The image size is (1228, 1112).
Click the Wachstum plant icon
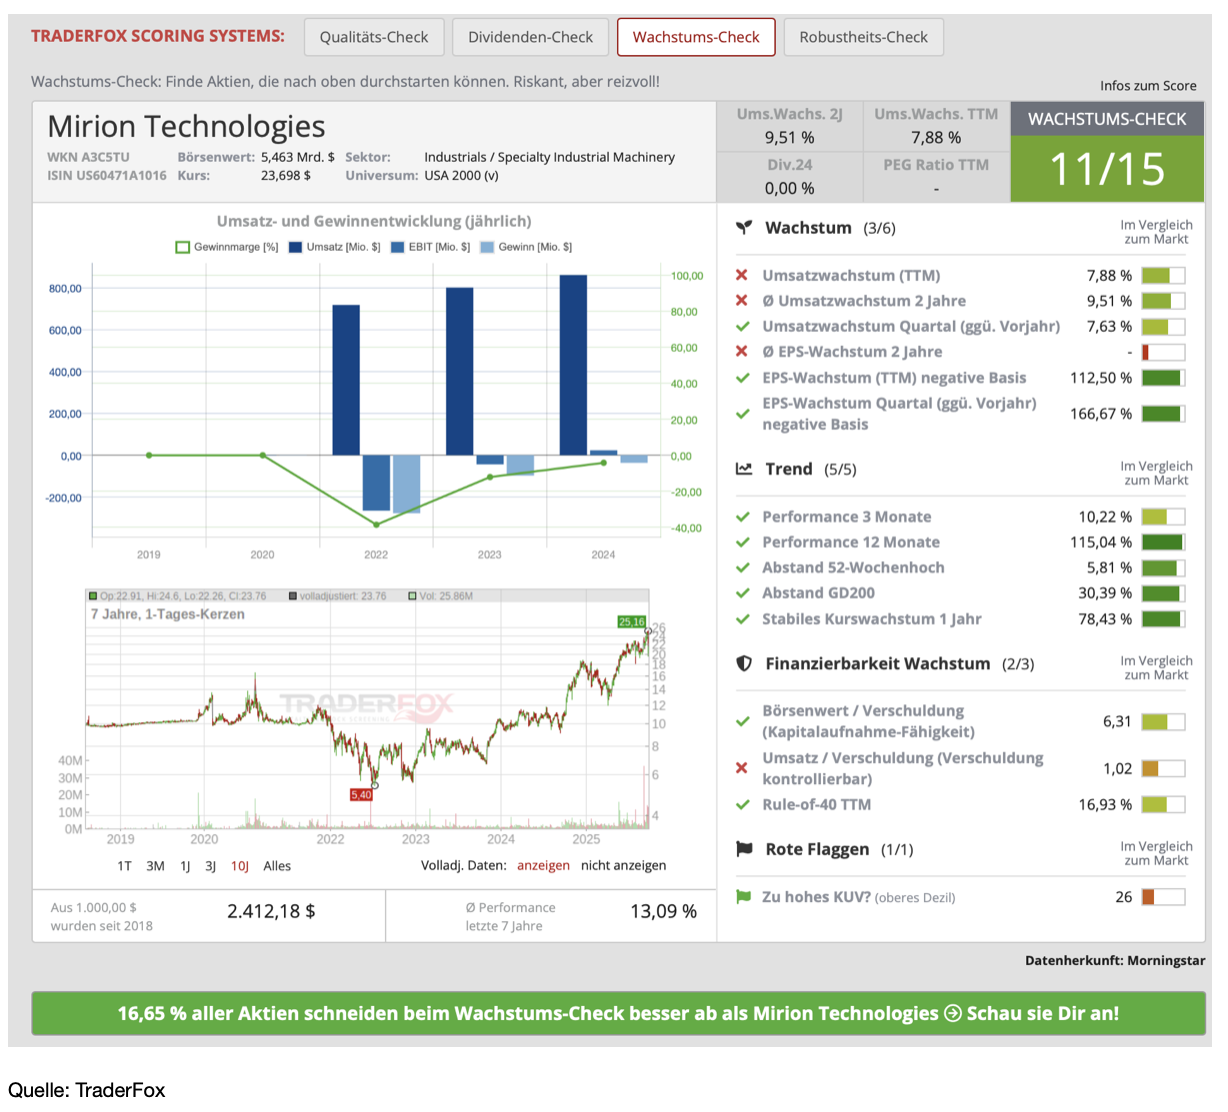(x=744, y=228)
